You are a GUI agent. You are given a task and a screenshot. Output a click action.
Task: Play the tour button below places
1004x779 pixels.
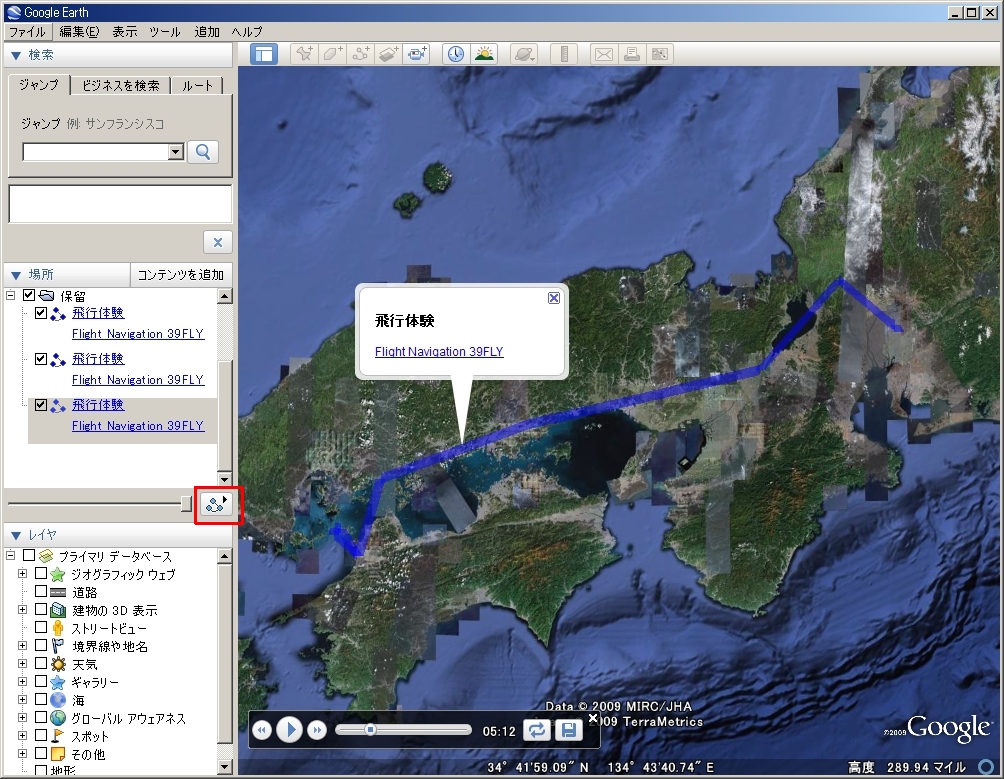click(216, 504)
